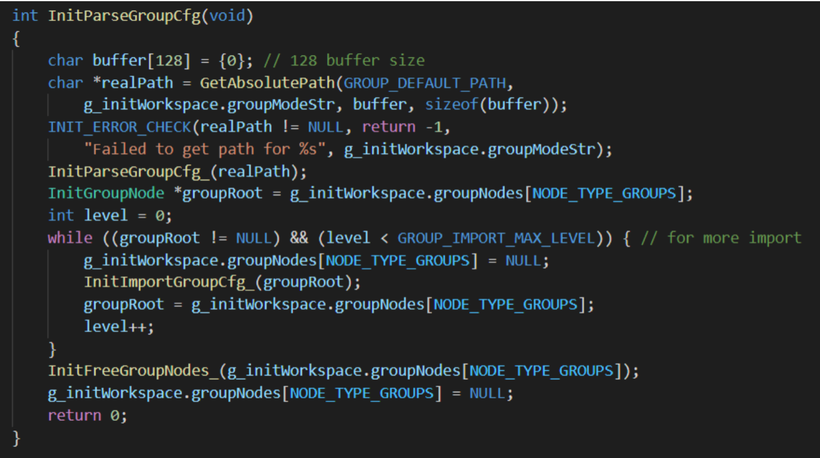Click the GROUP_DEFAULT_PATH macro
Screen dimensions: 820x458
click(425, 83)
